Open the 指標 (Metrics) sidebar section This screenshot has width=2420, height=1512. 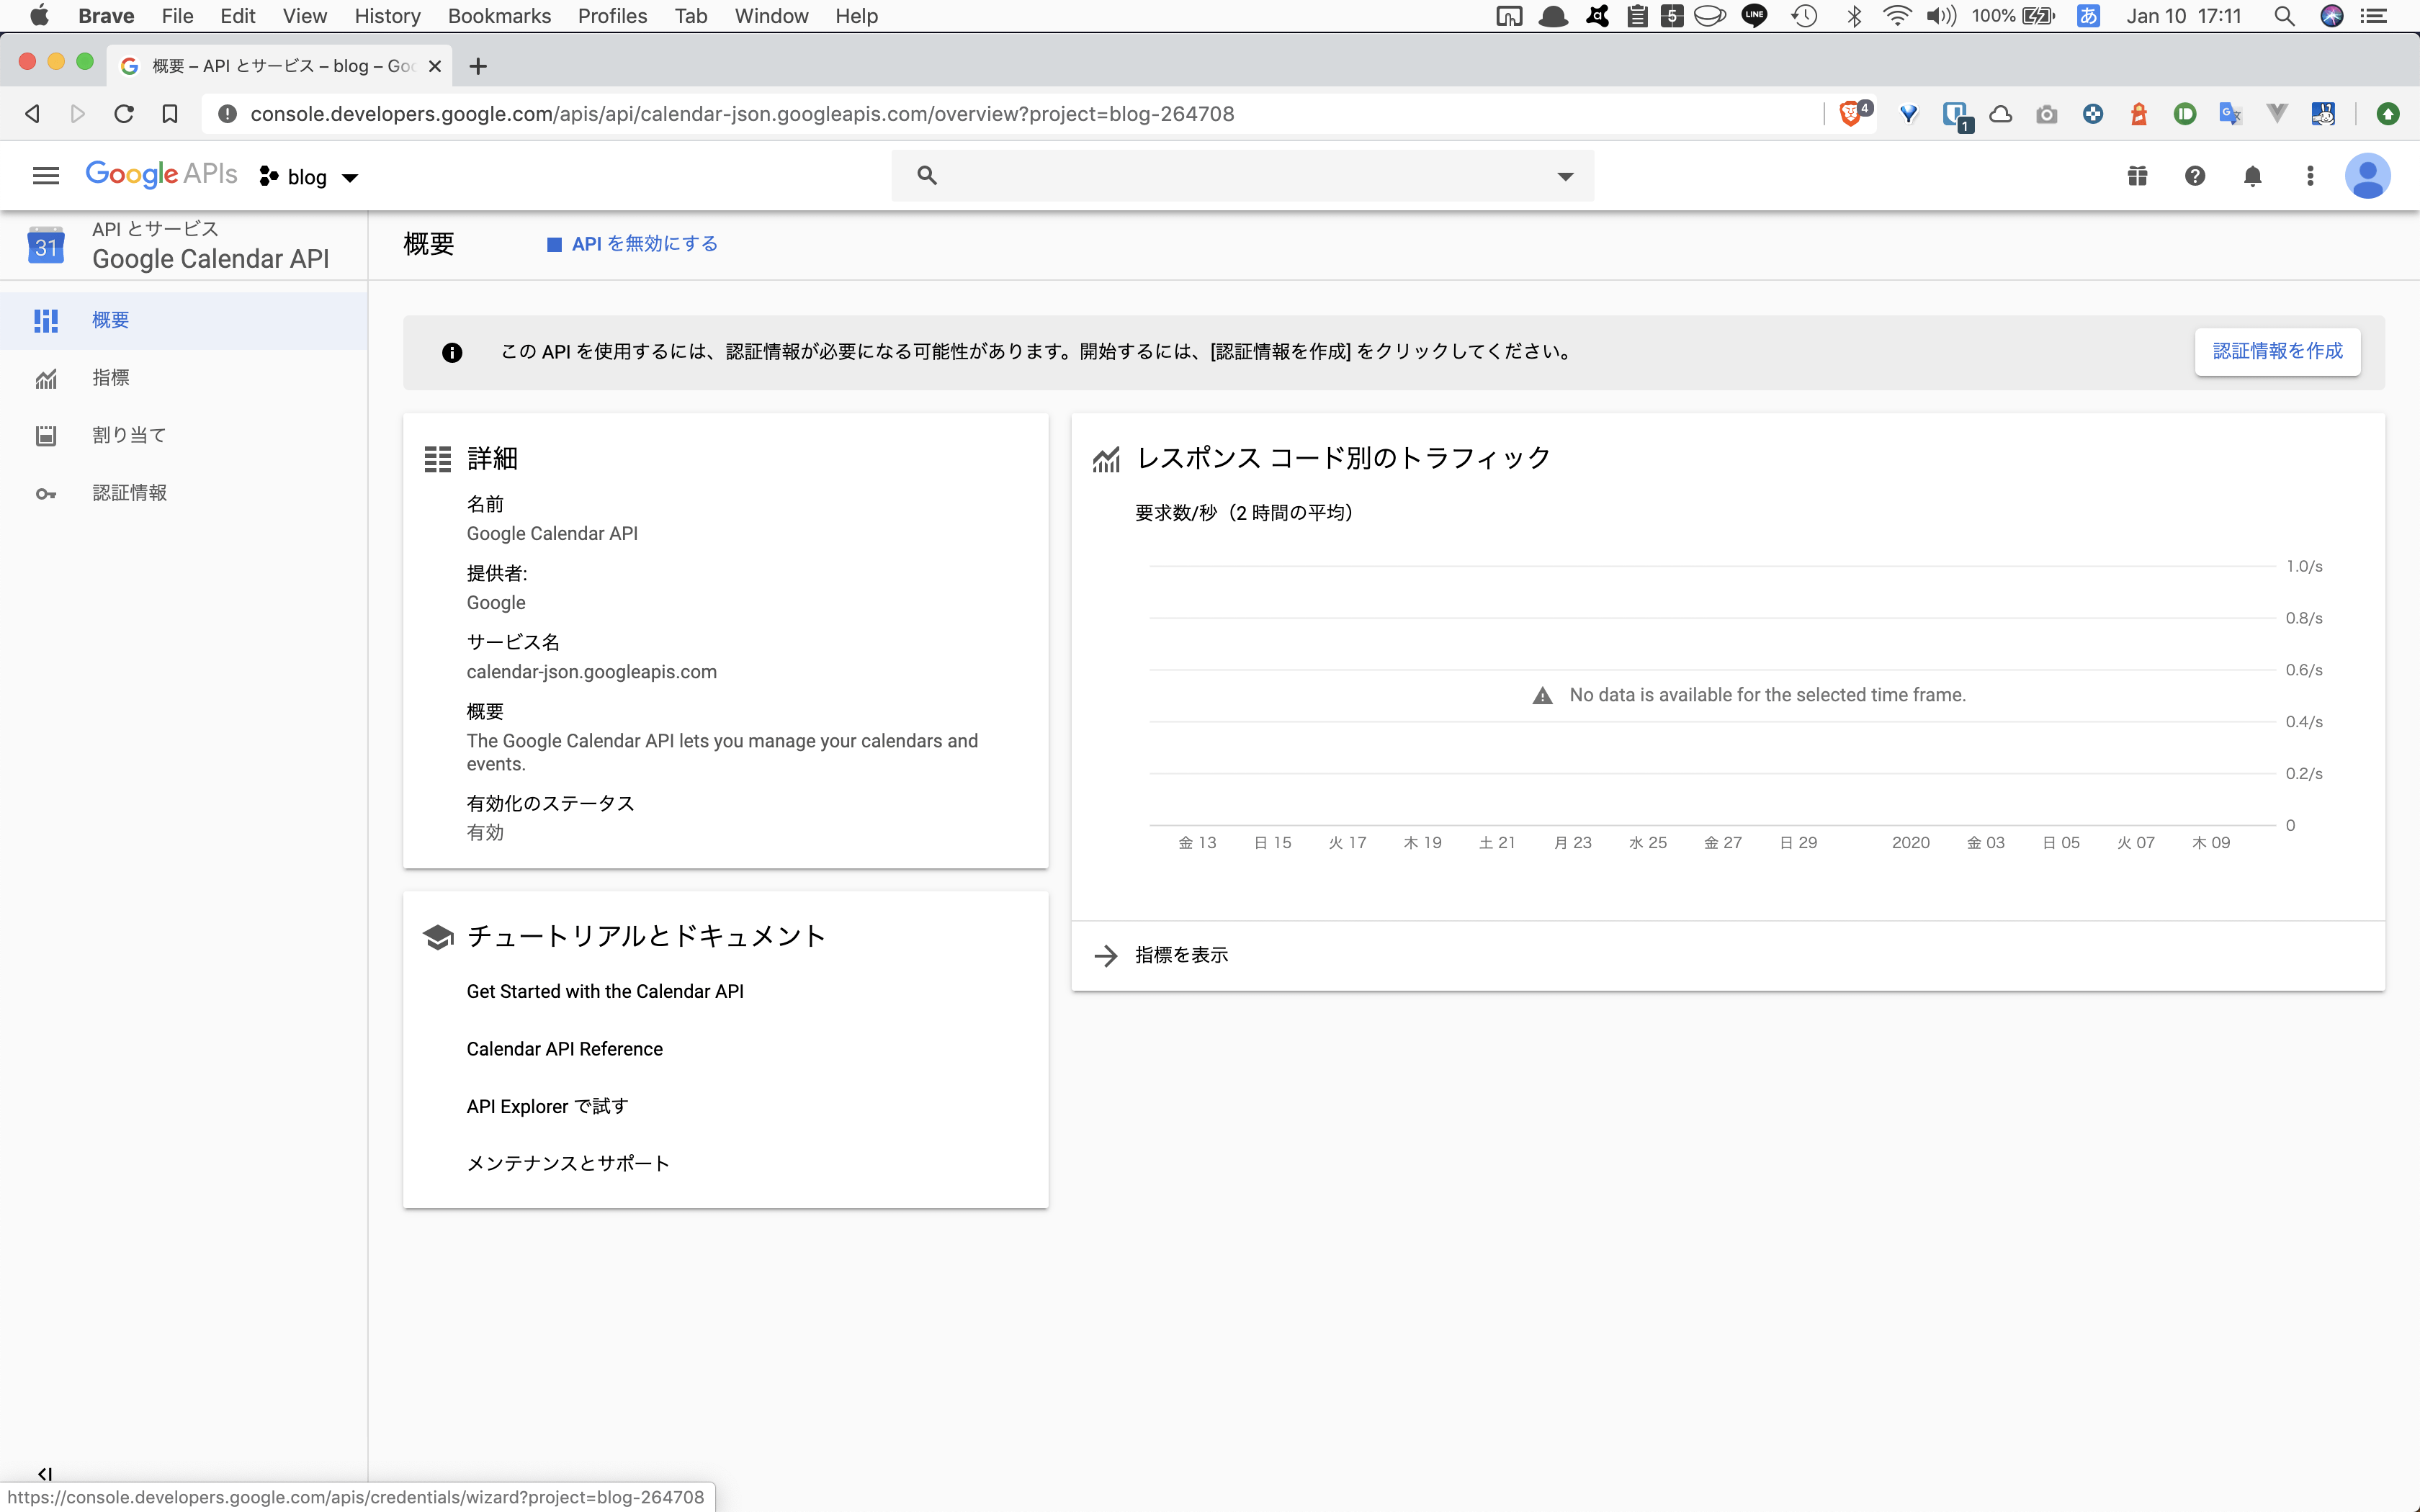coord(112,377)
